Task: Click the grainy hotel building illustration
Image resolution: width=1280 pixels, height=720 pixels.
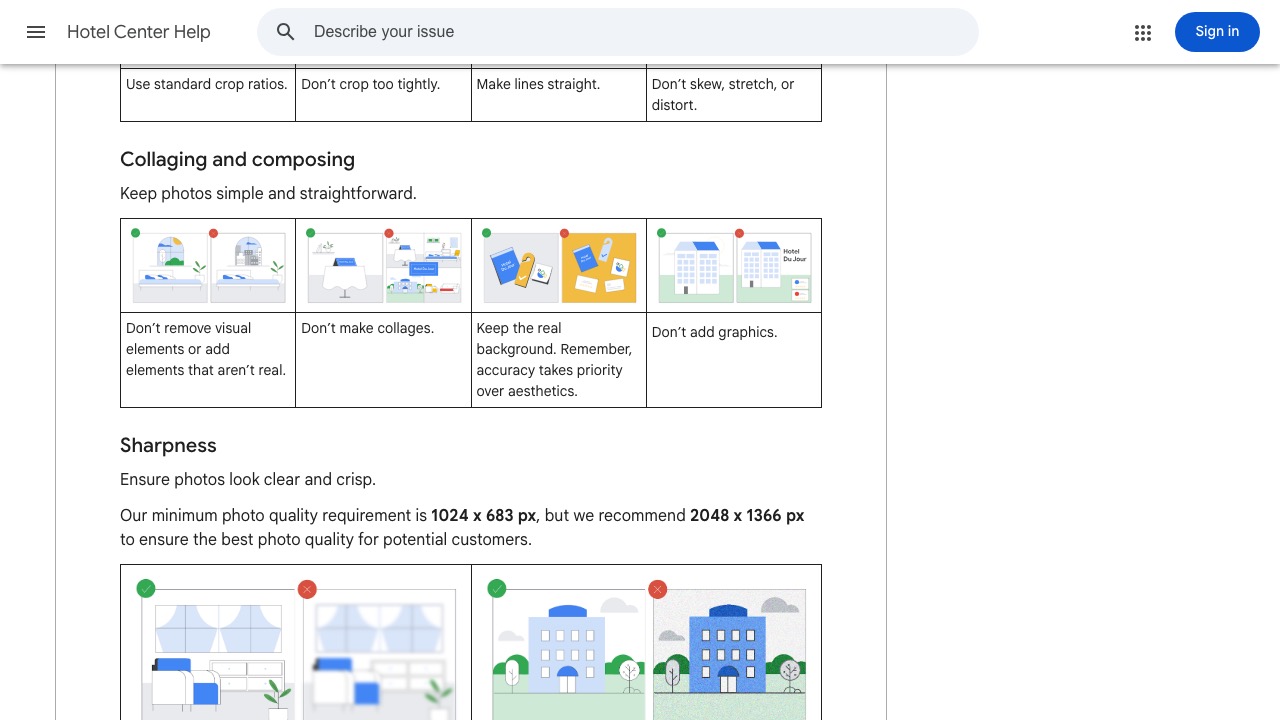Action: click(730, 654)
